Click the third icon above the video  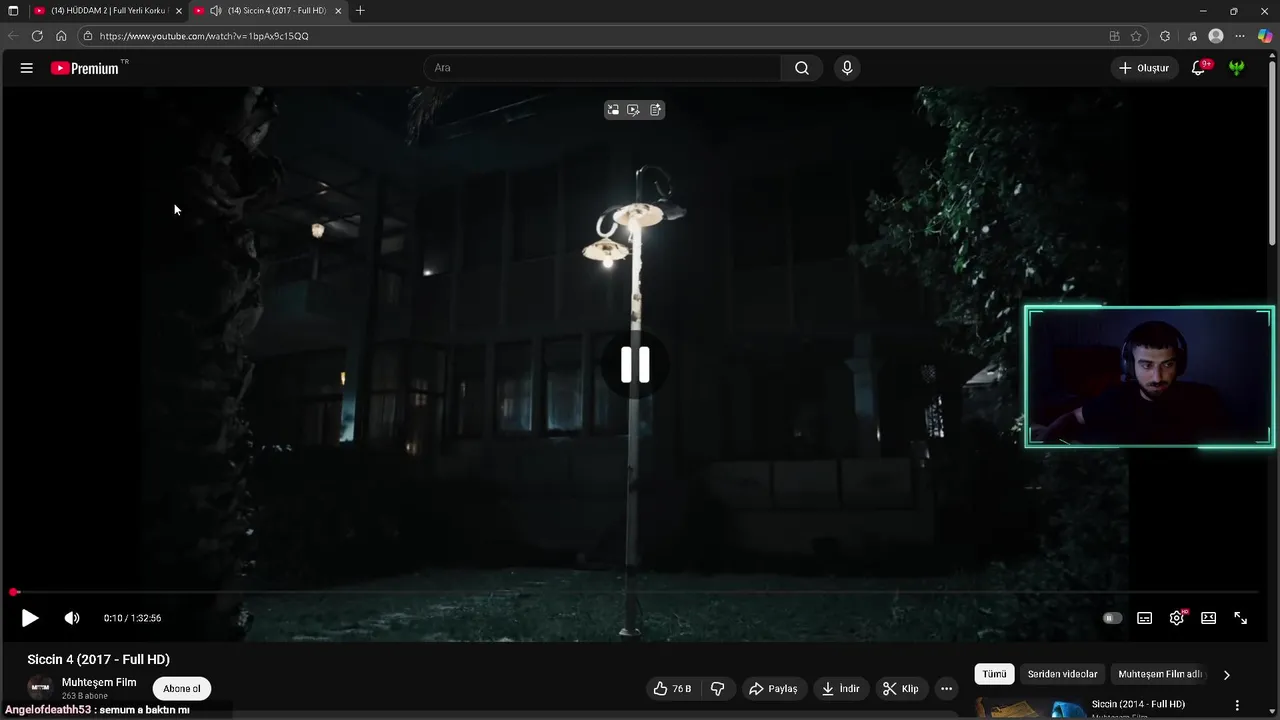[x=656, y=110]
